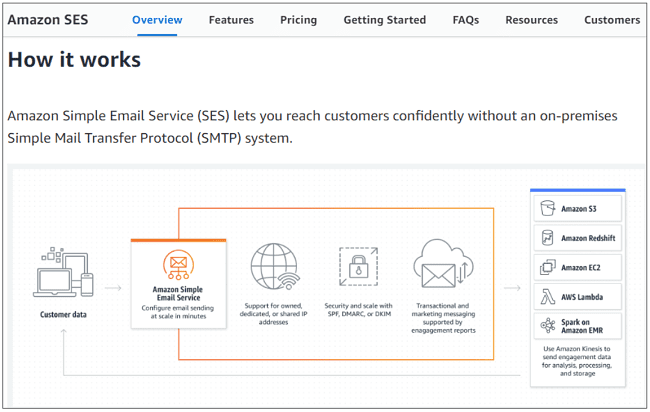Click the Amazon Simple Email Service envelope icon
The height and width of the screenshot is (412, 650).
tap(177, 265)
